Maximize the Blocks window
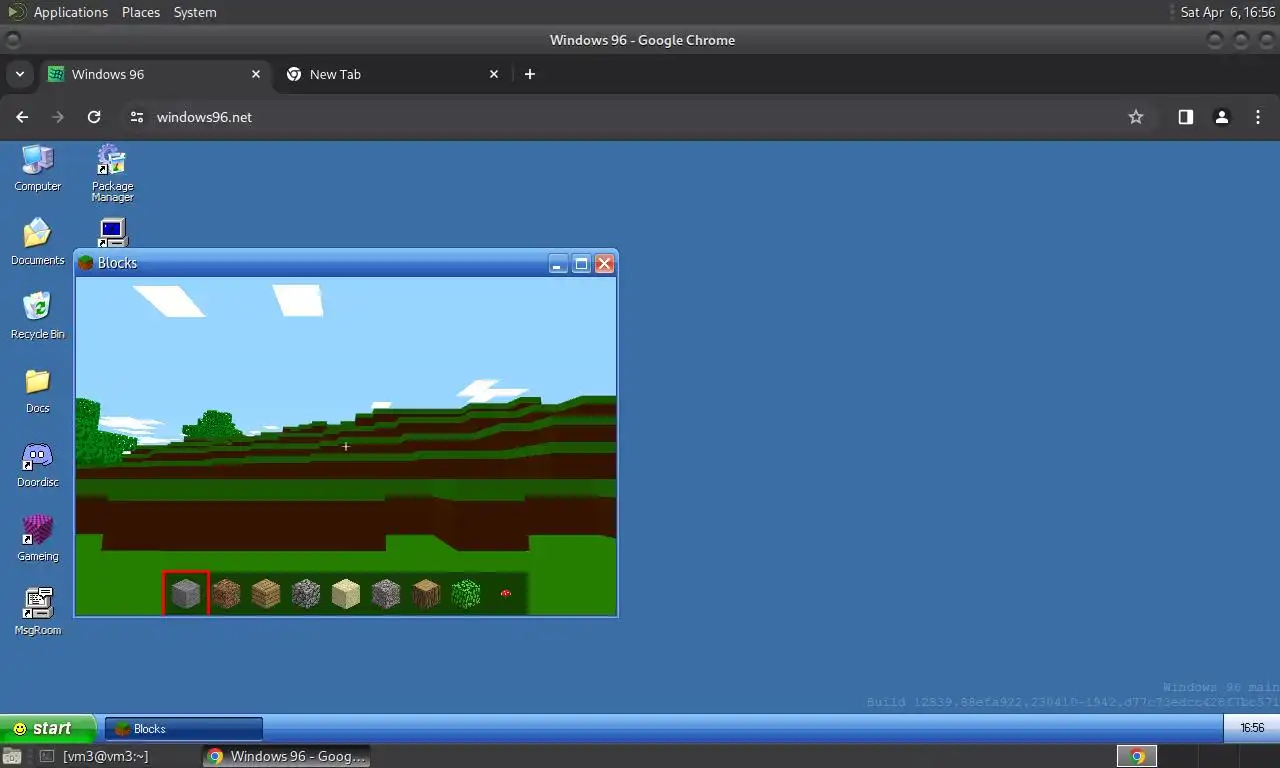 pos(581,264)
